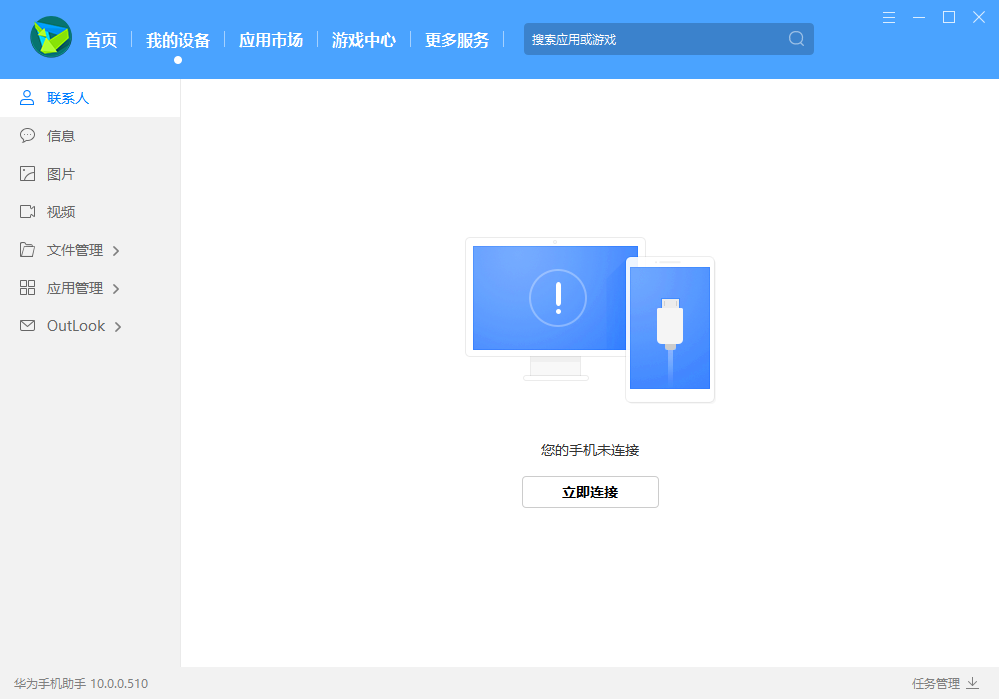Click the search apps input field

pos(650,38)
